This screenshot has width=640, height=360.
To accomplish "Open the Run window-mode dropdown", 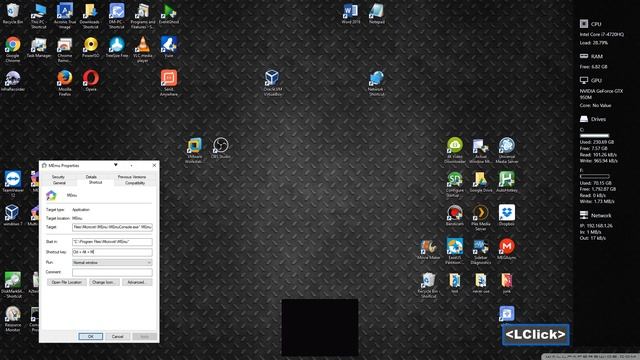I will point(112,262).
